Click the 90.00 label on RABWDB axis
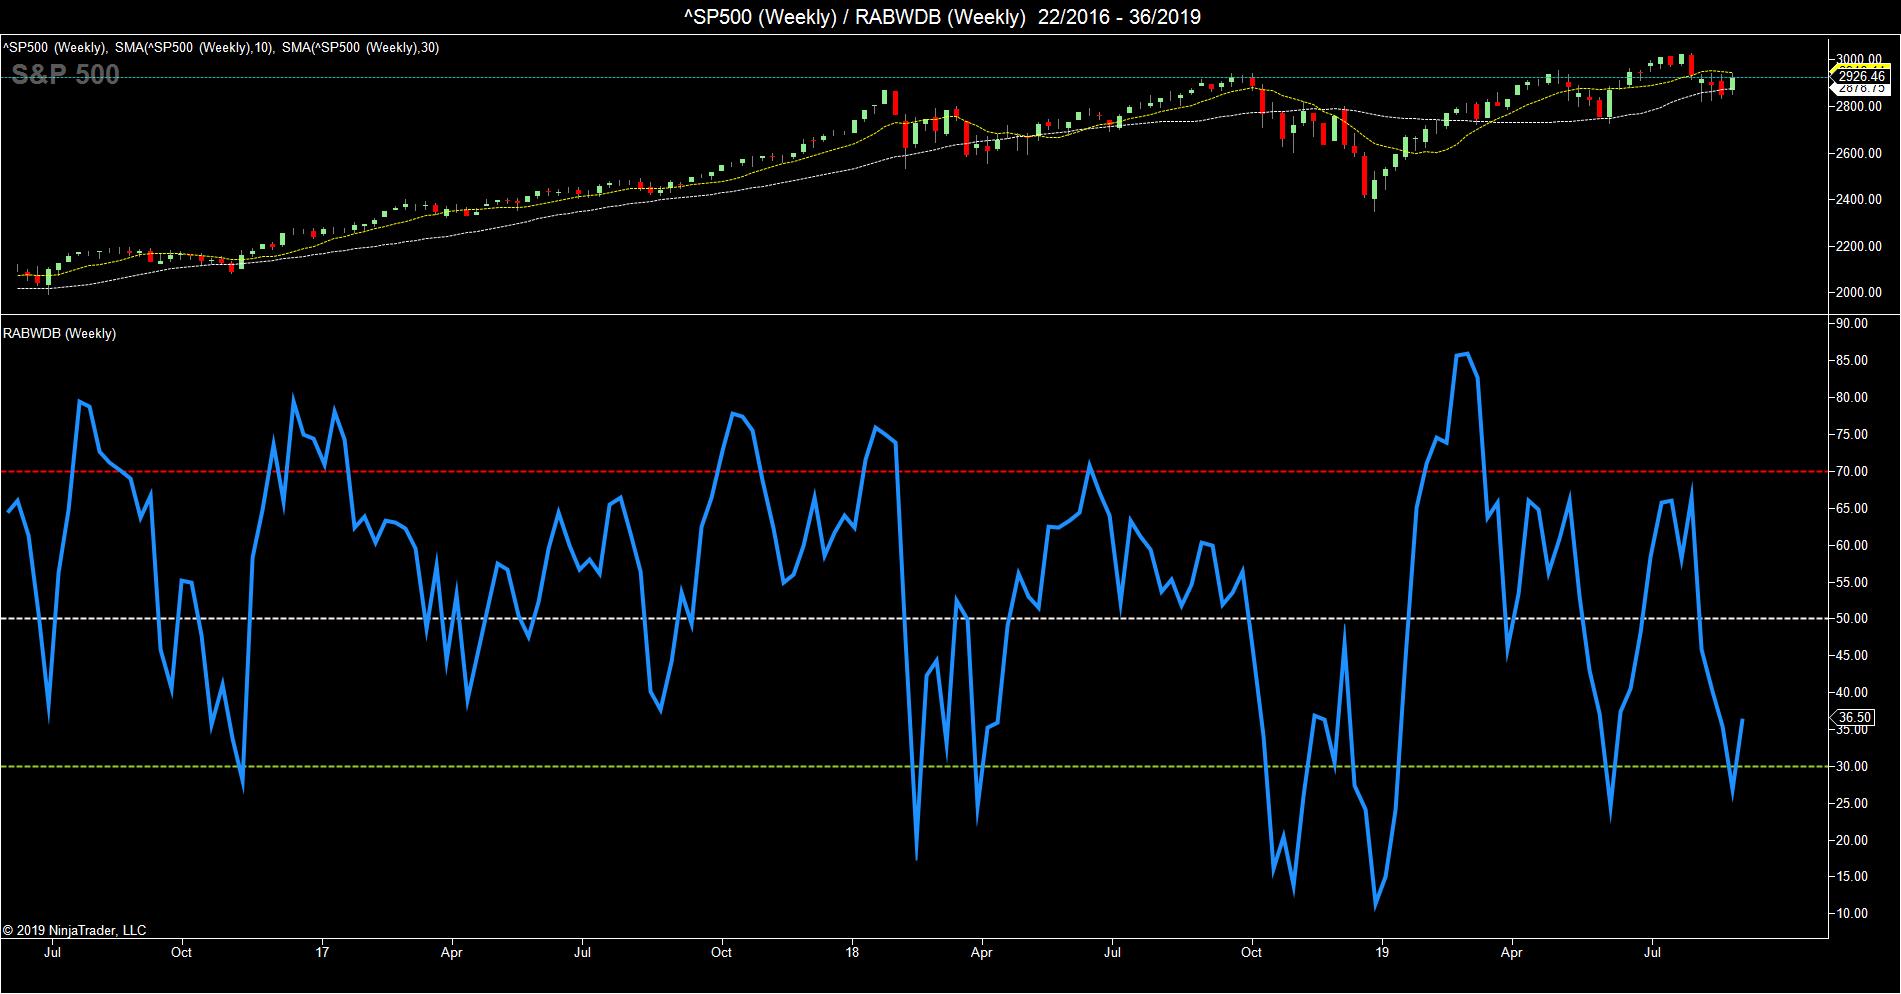This screenshot has height=994, width=1901. tap(1859, 323)
